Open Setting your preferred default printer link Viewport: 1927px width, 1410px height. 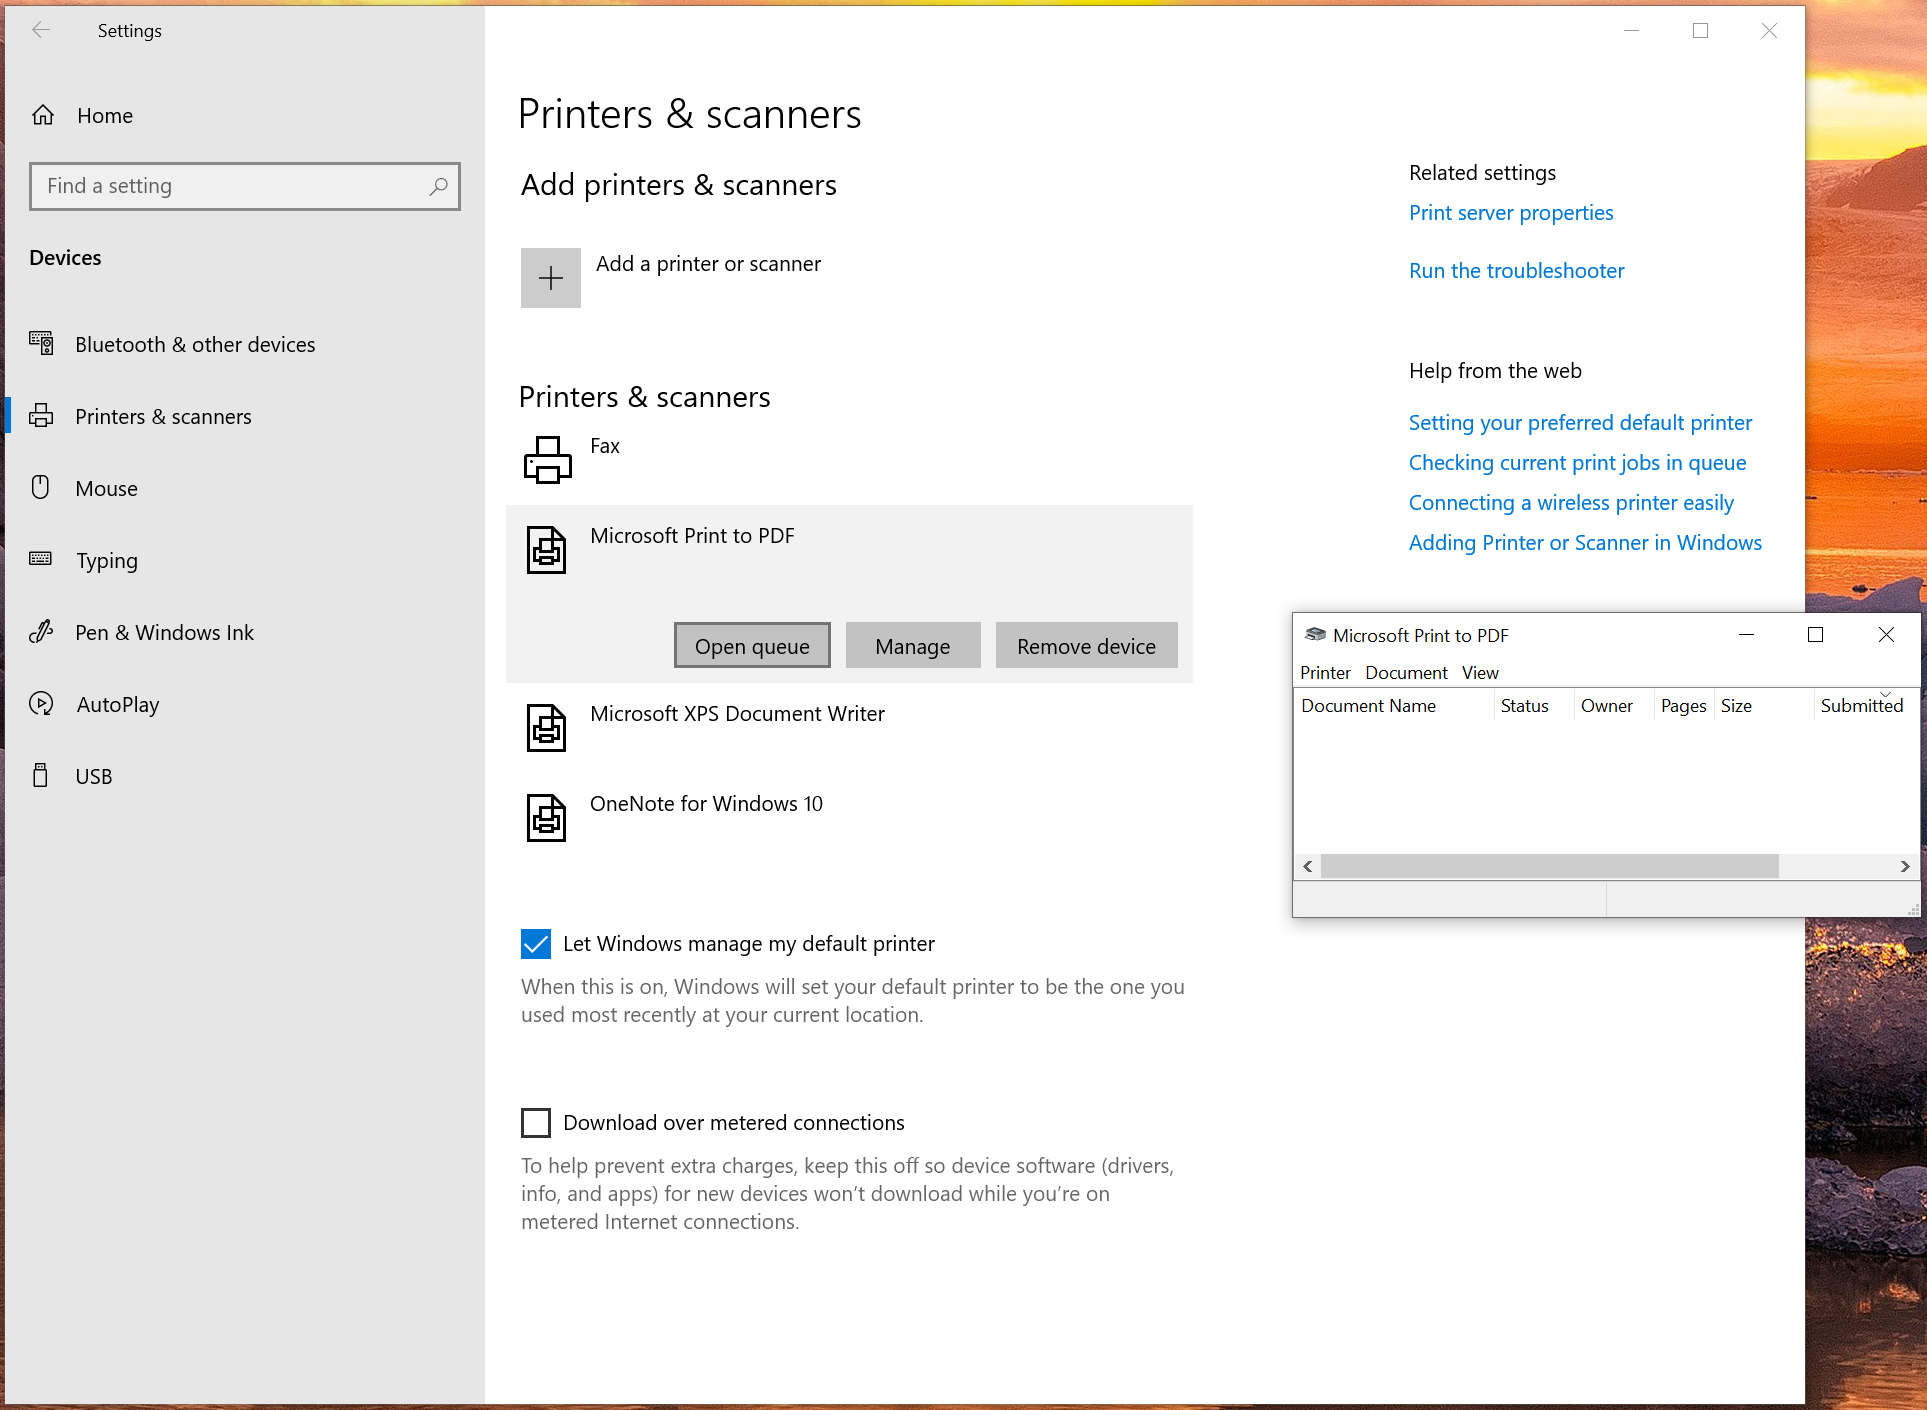click(1580, 423)
